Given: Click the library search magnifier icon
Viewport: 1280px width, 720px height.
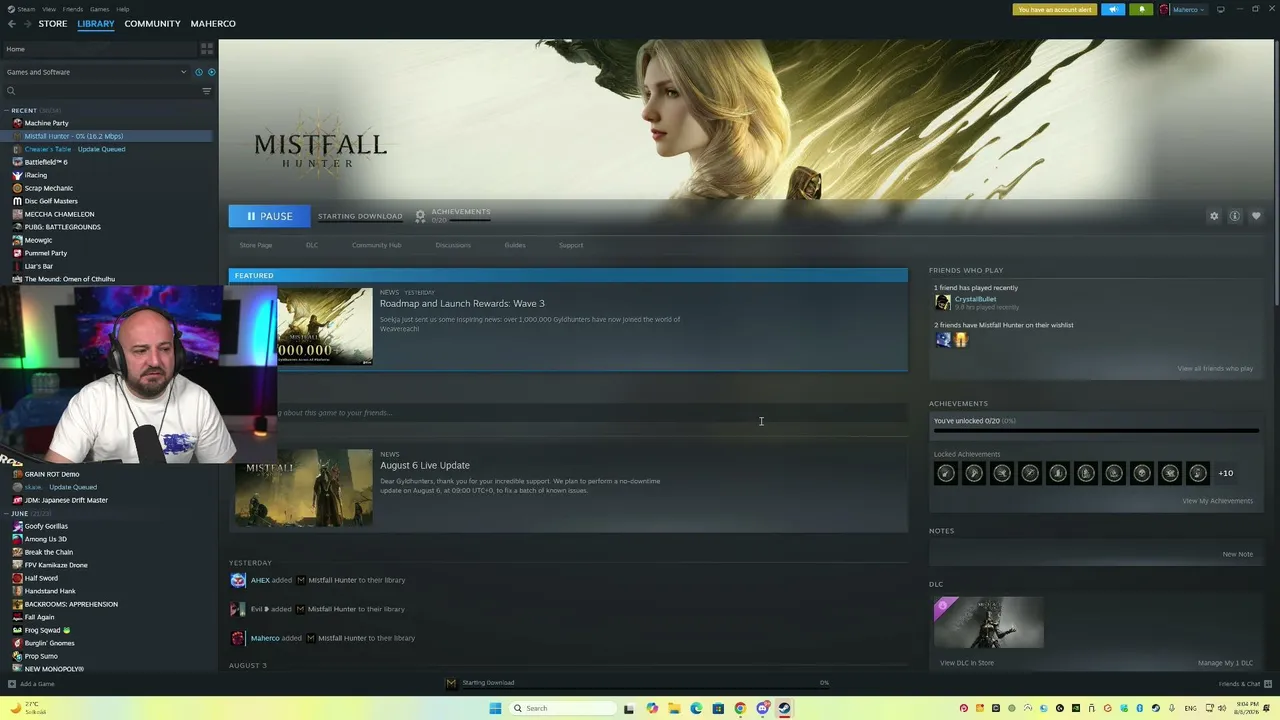Looking at the screenshot, I should pyautogui.click(x=11, y=91).
